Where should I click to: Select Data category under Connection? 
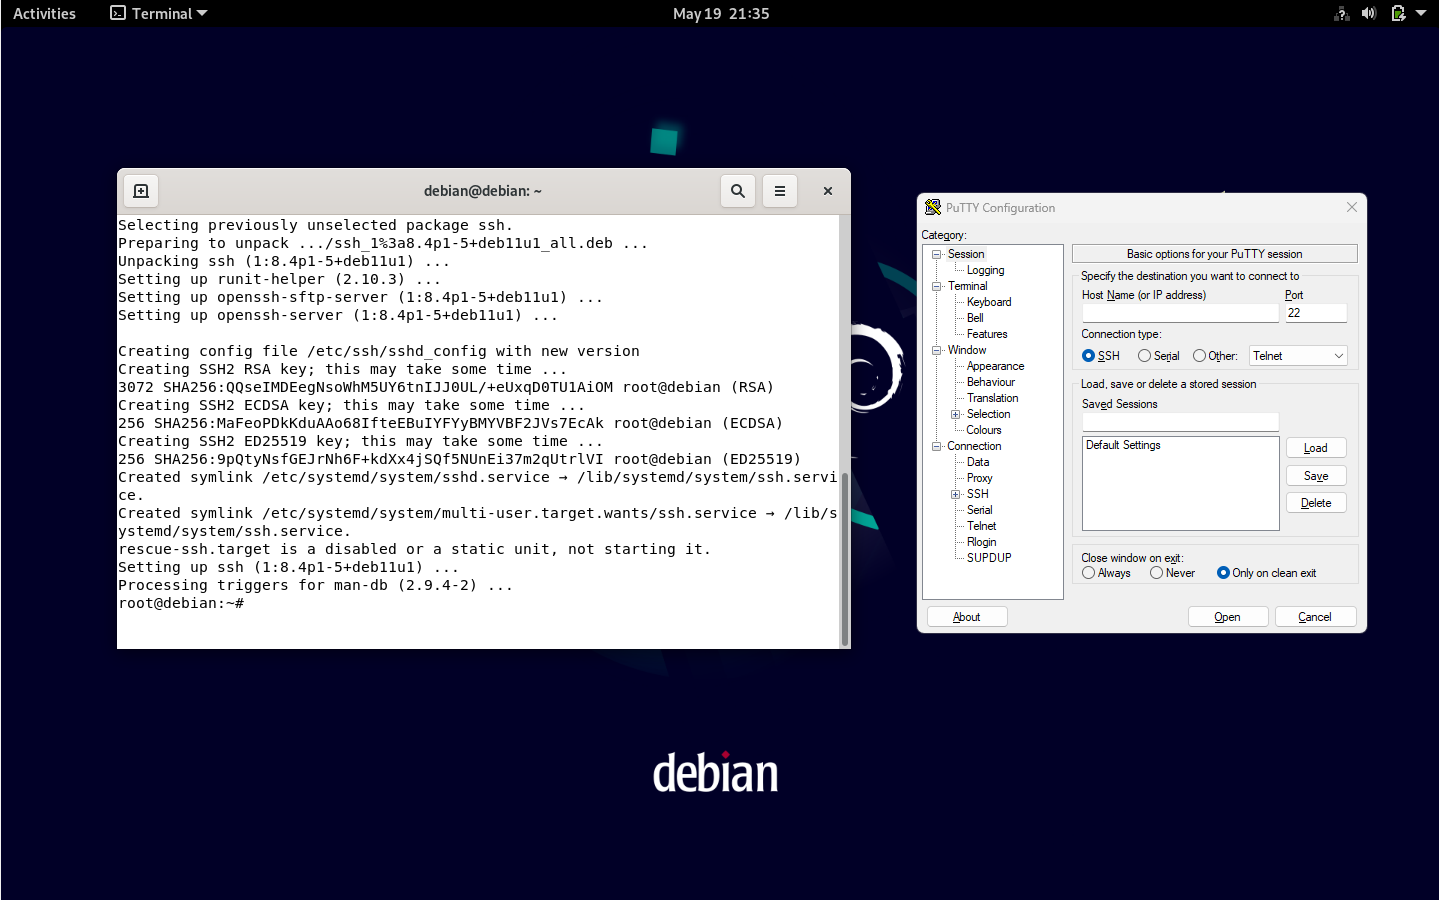pos(978,462)
